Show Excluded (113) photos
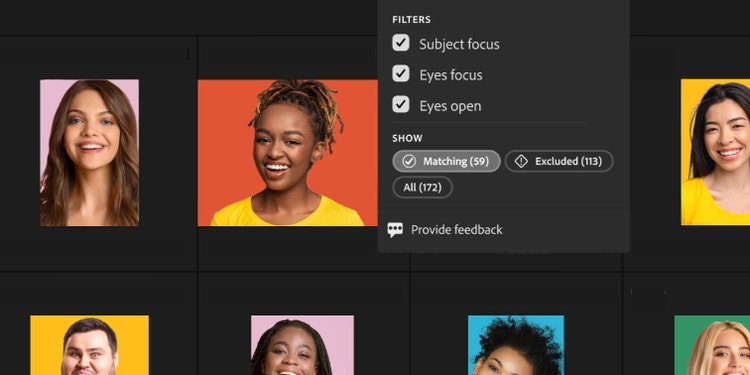750x375 pixels. [x=559, y=161]
